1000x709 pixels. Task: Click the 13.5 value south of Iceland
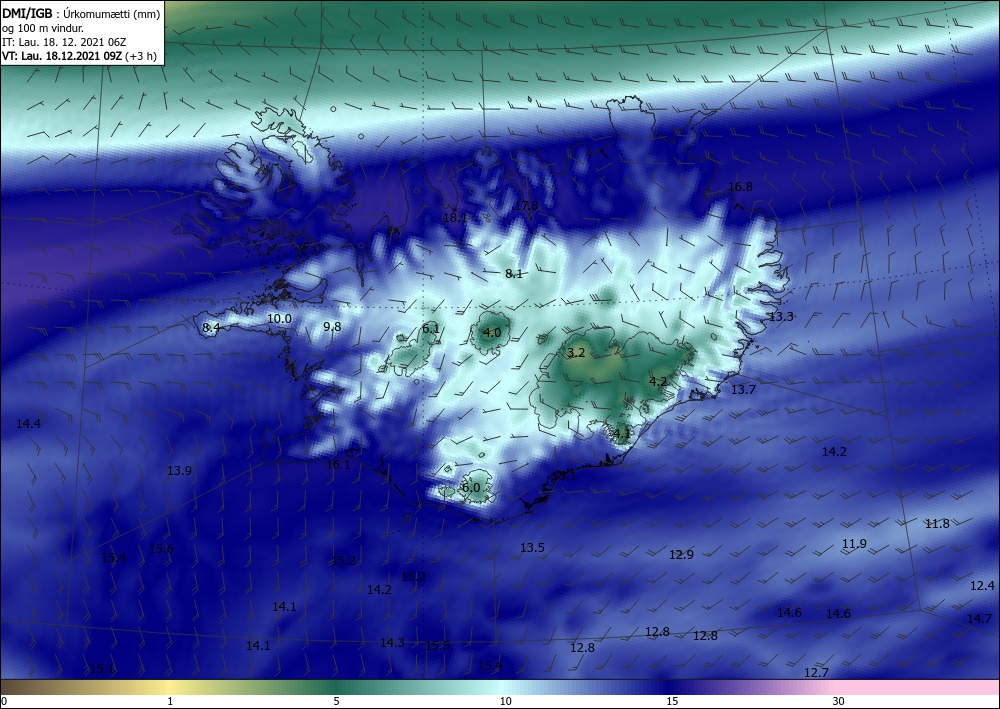[x=533, y=548]
